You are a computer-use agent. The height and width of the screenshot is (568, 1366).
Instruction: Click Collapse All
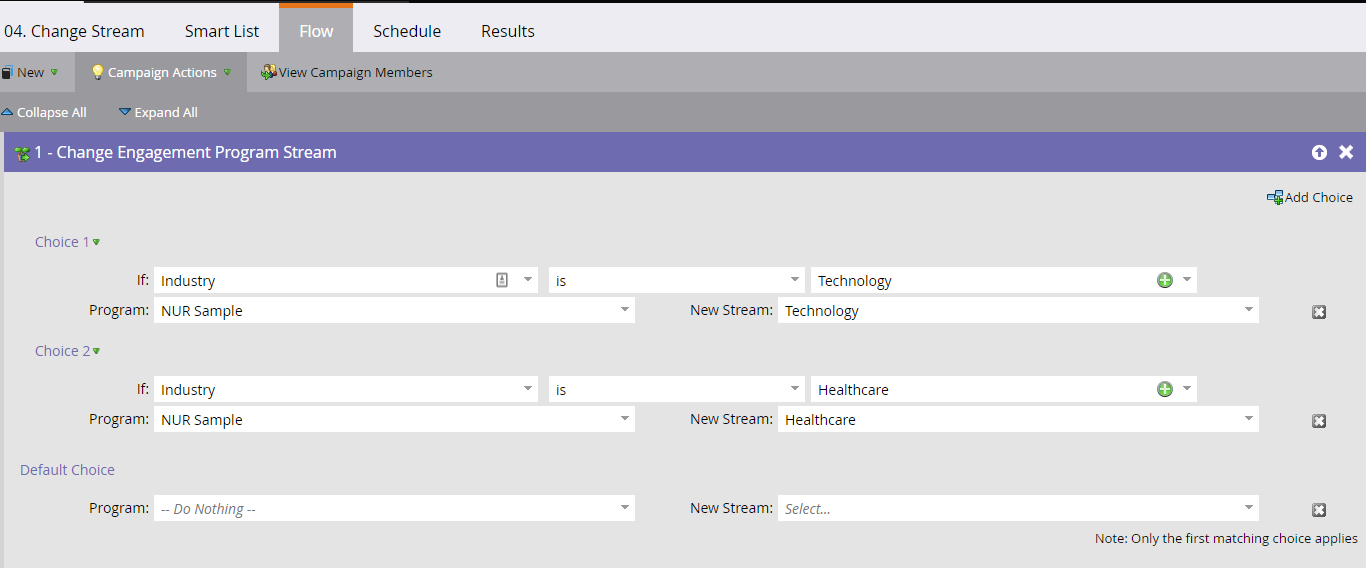(44, 112)
